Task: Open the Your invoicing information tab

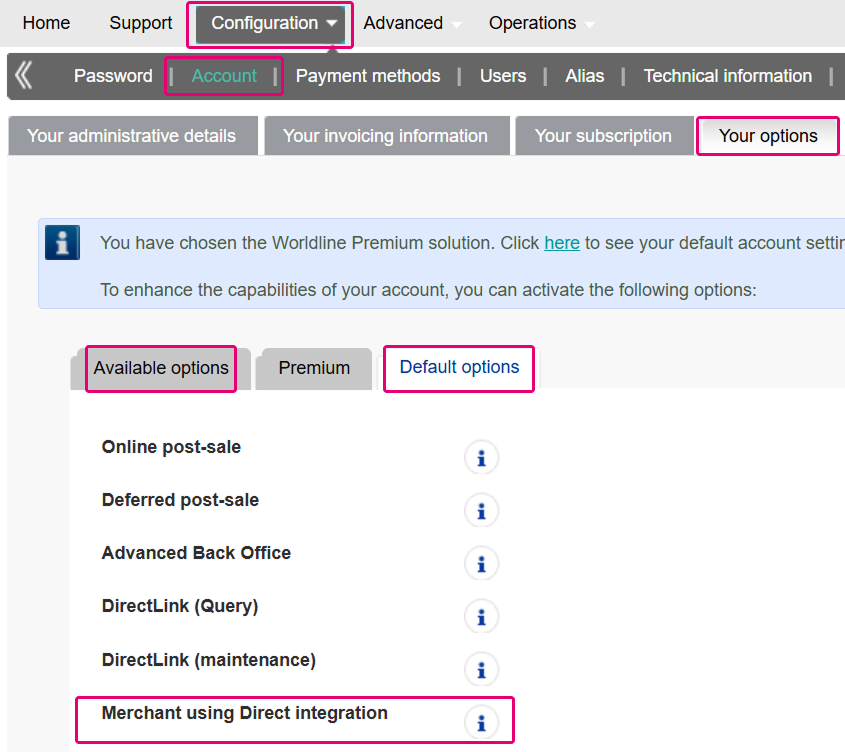Action: (x=385, y=136)
